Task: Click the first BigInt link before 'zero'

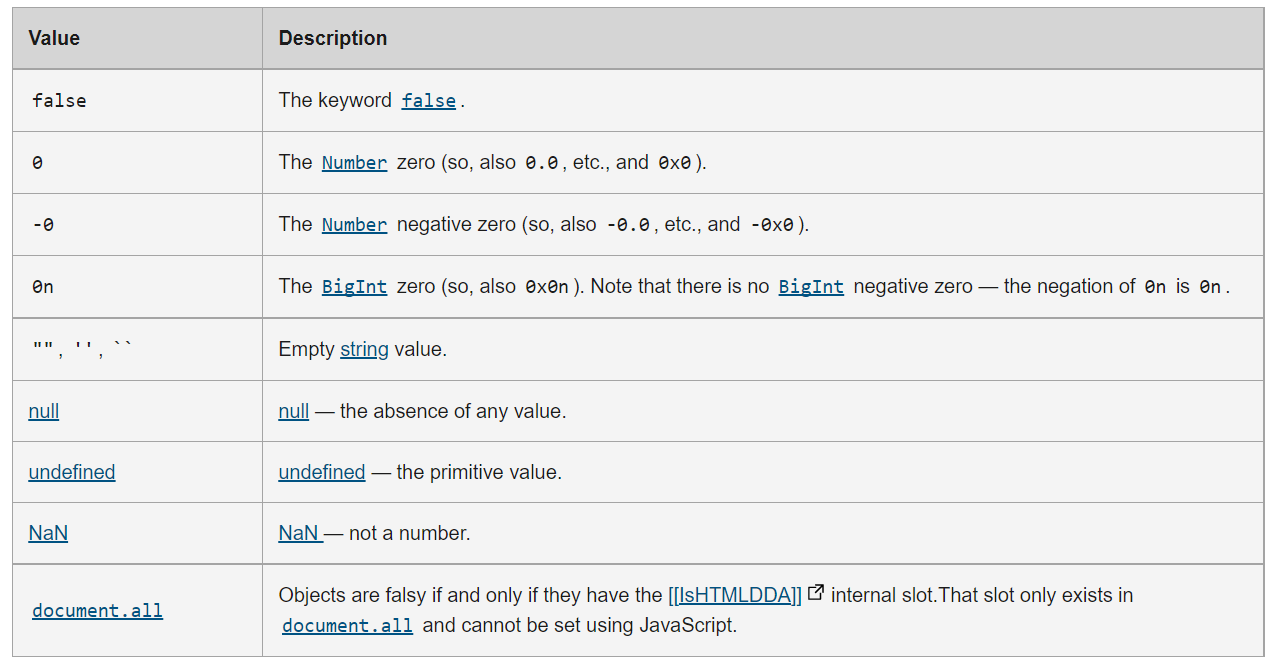Action: [x=354, y=287]
